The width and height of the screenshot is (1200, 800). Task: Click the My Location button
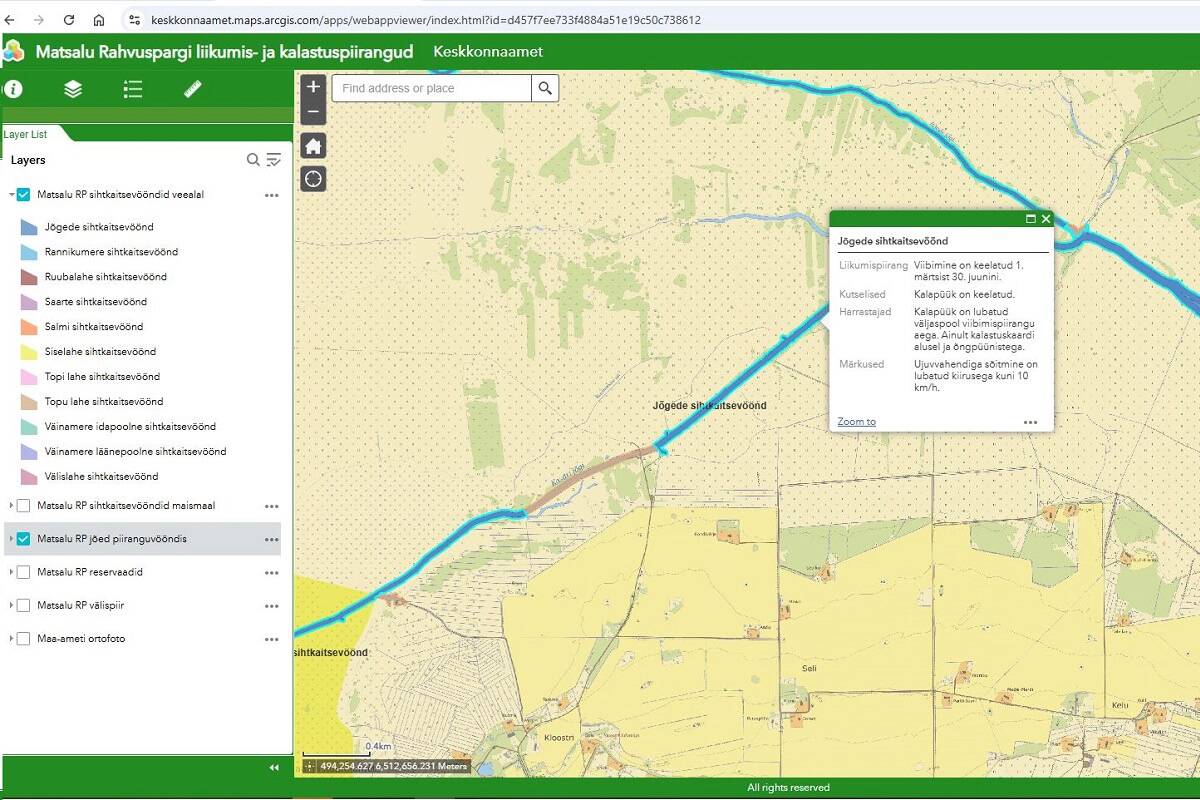tap(313, 179)
